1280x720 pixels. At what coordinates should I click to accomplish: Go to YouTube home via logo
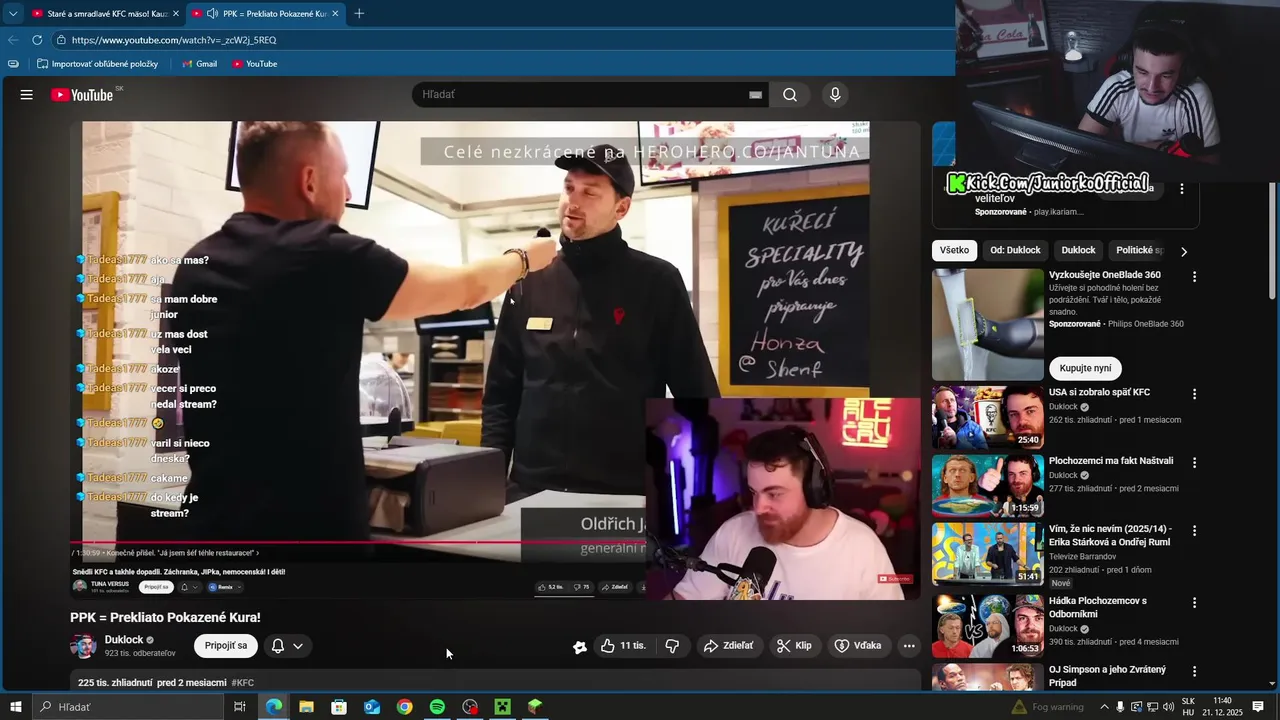[82, 95]
